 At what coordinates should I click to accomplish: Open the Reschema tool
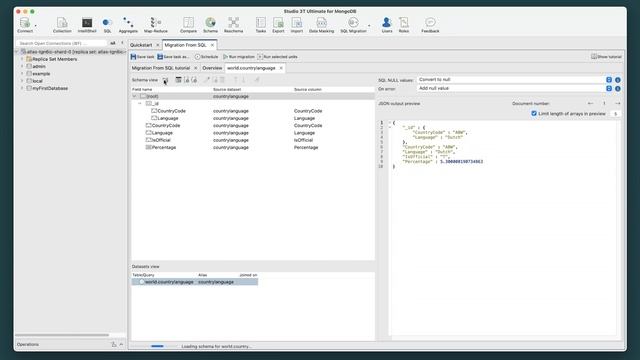tap(233, 24)
